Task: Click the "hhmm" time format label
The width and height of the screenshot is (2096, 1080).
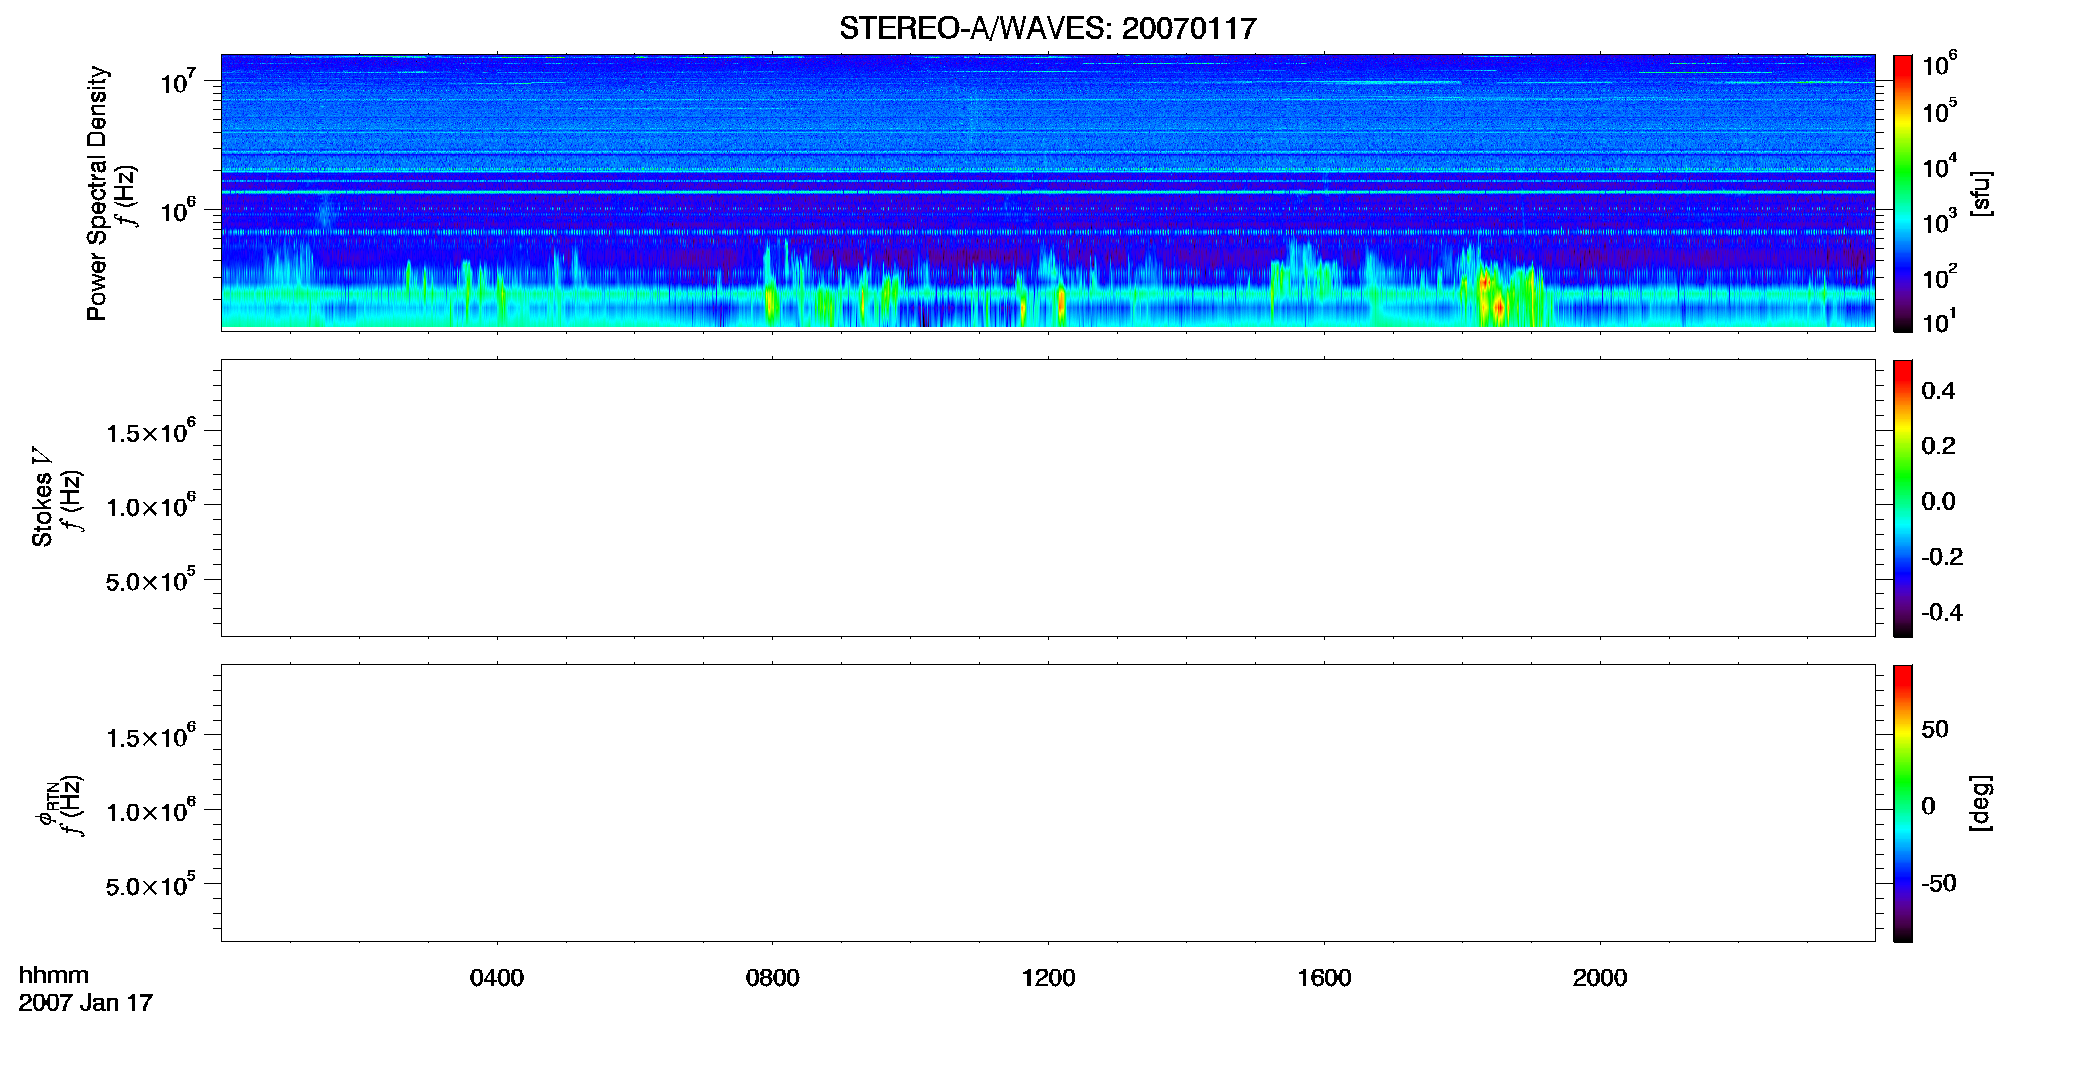Action: tap(54, 975)
